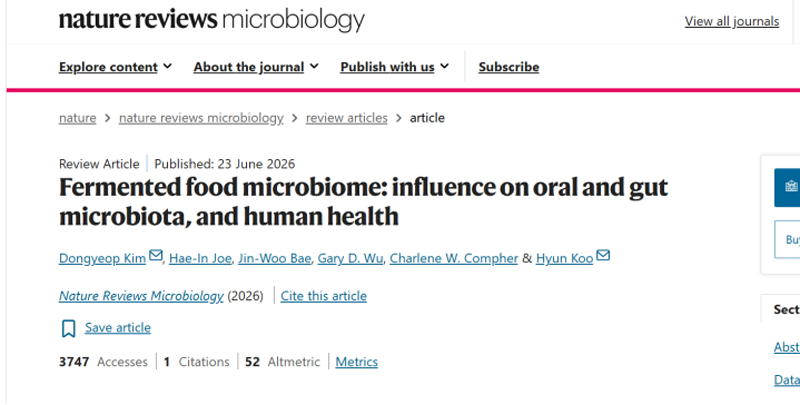Click the Save article text link
The image size is (800, 405).
[118, 327]
